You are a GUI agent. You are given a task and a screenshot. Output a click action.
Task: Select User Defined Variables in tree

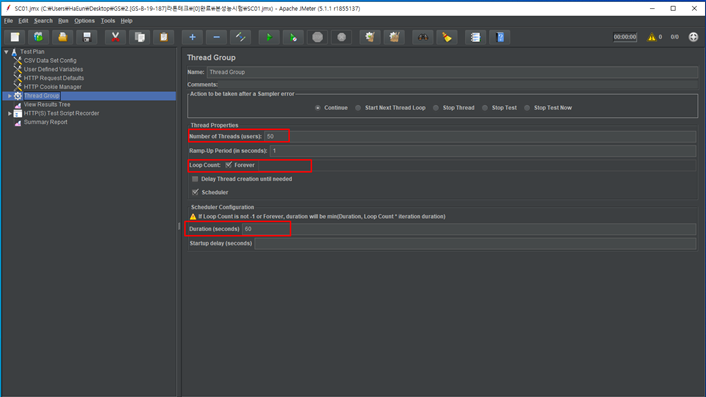tap(53, 69)
